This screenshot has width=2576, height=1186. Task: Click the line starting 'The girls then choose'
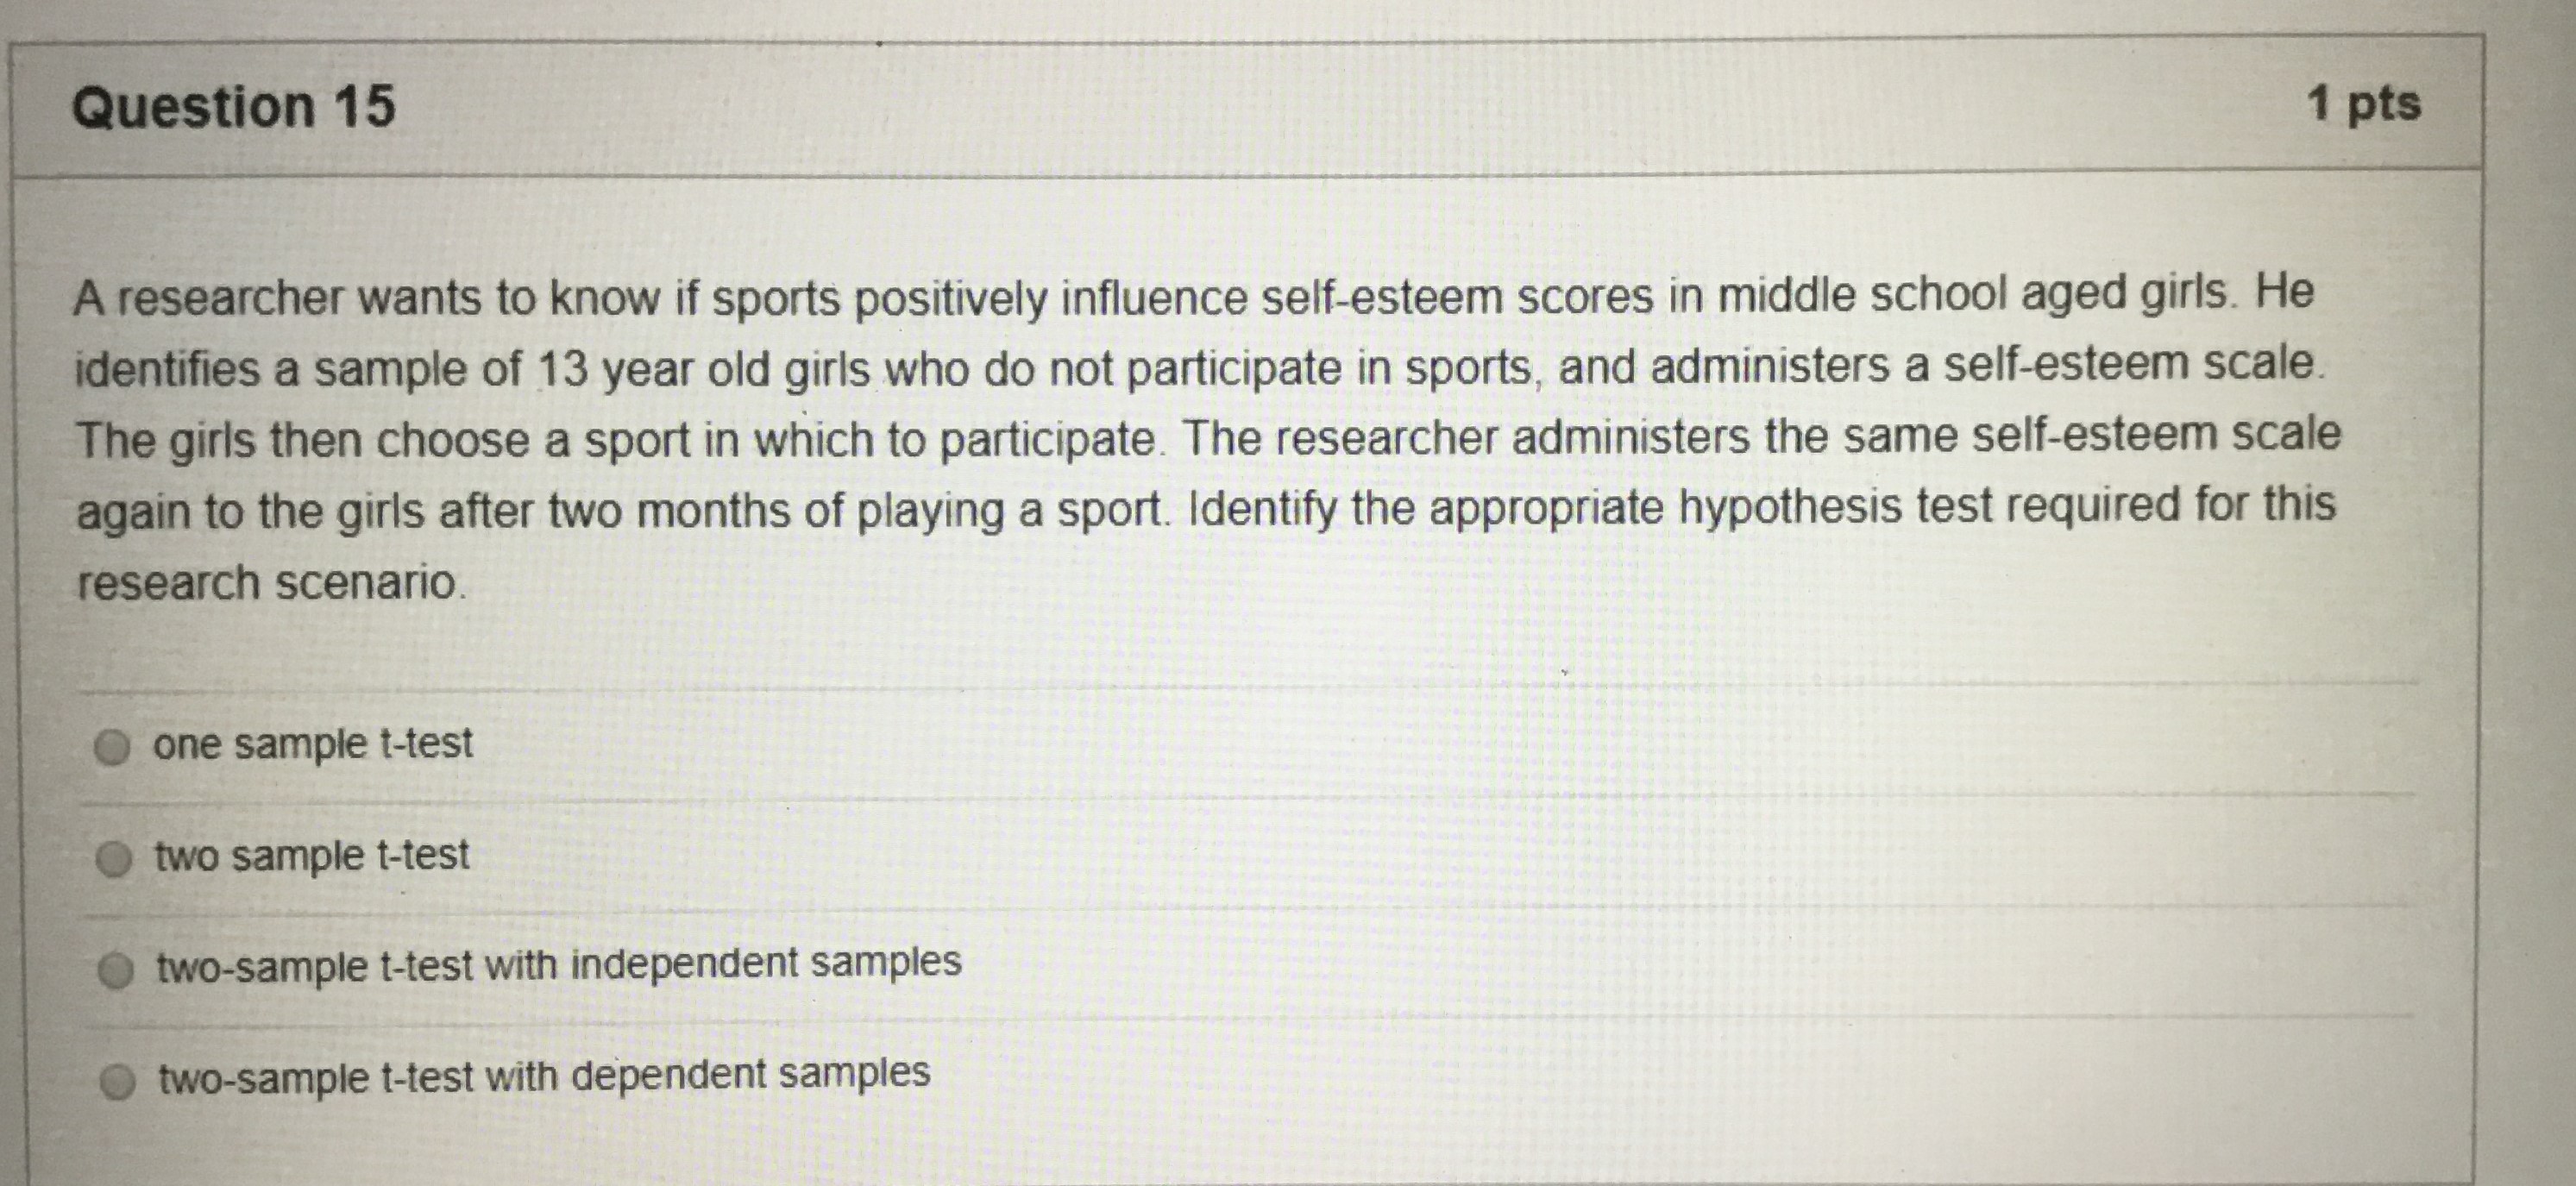coord(1208,439)
